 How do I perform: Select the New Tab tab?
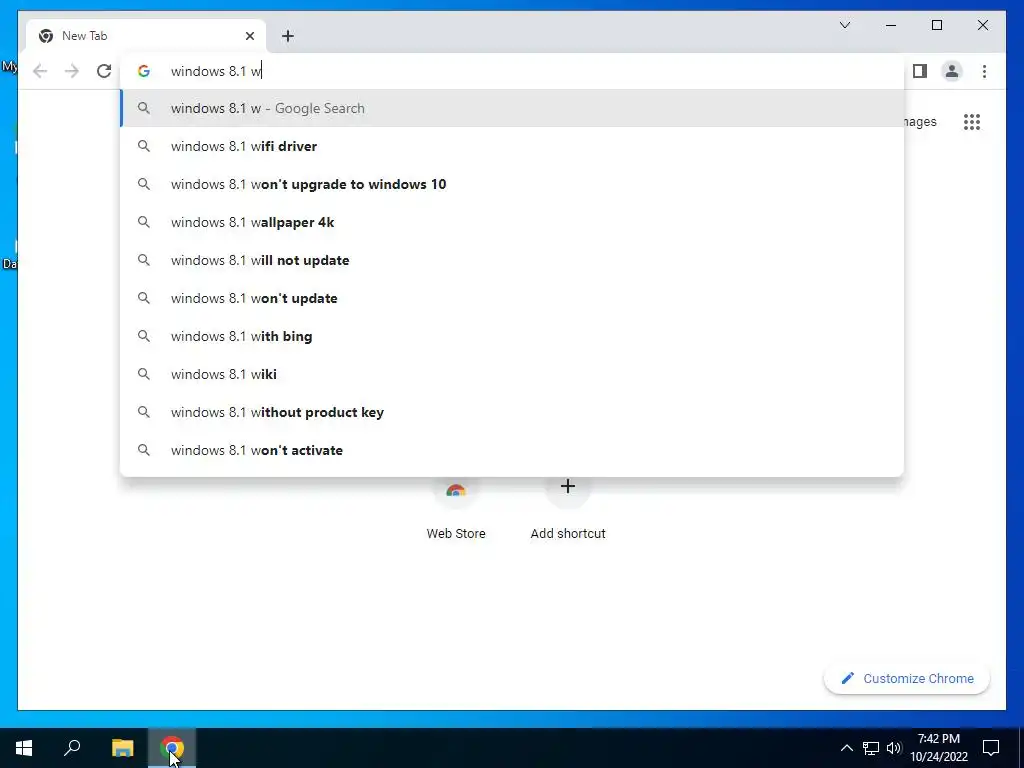point(146,36)
